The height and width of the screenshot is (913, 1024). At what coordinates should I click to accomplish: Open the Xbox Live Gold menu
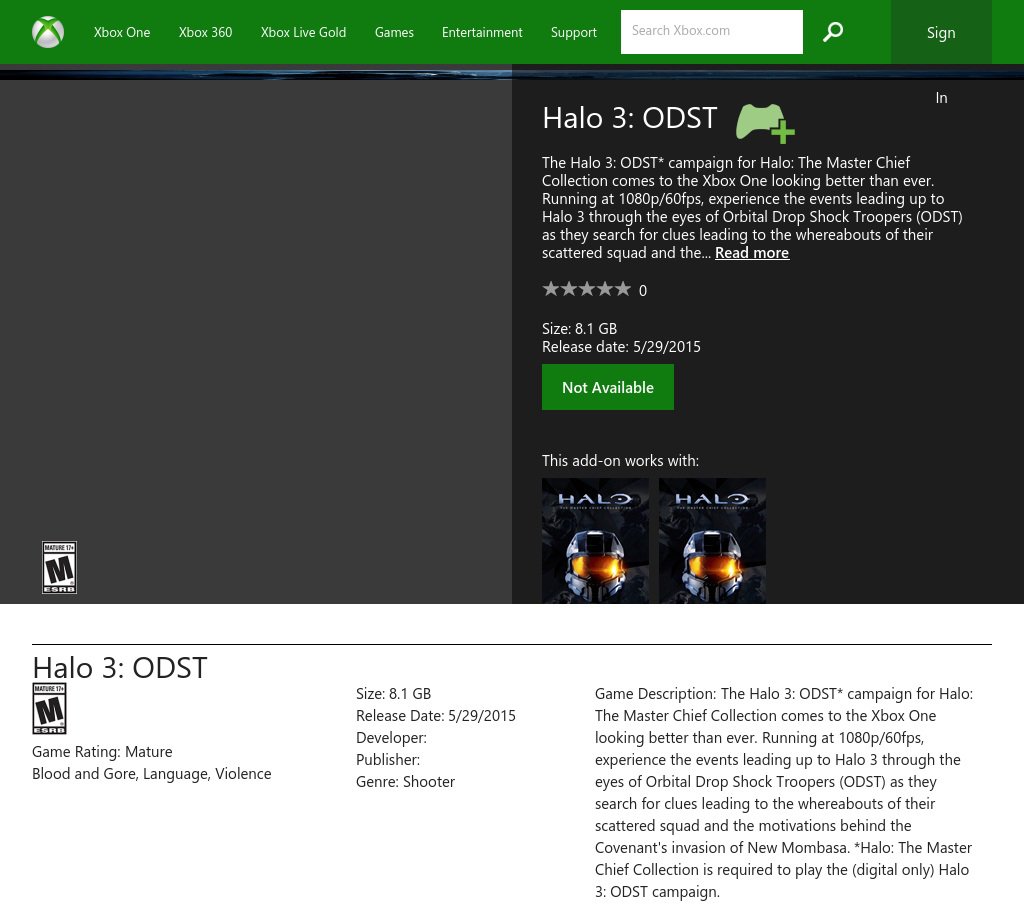(x=303, y=32)
